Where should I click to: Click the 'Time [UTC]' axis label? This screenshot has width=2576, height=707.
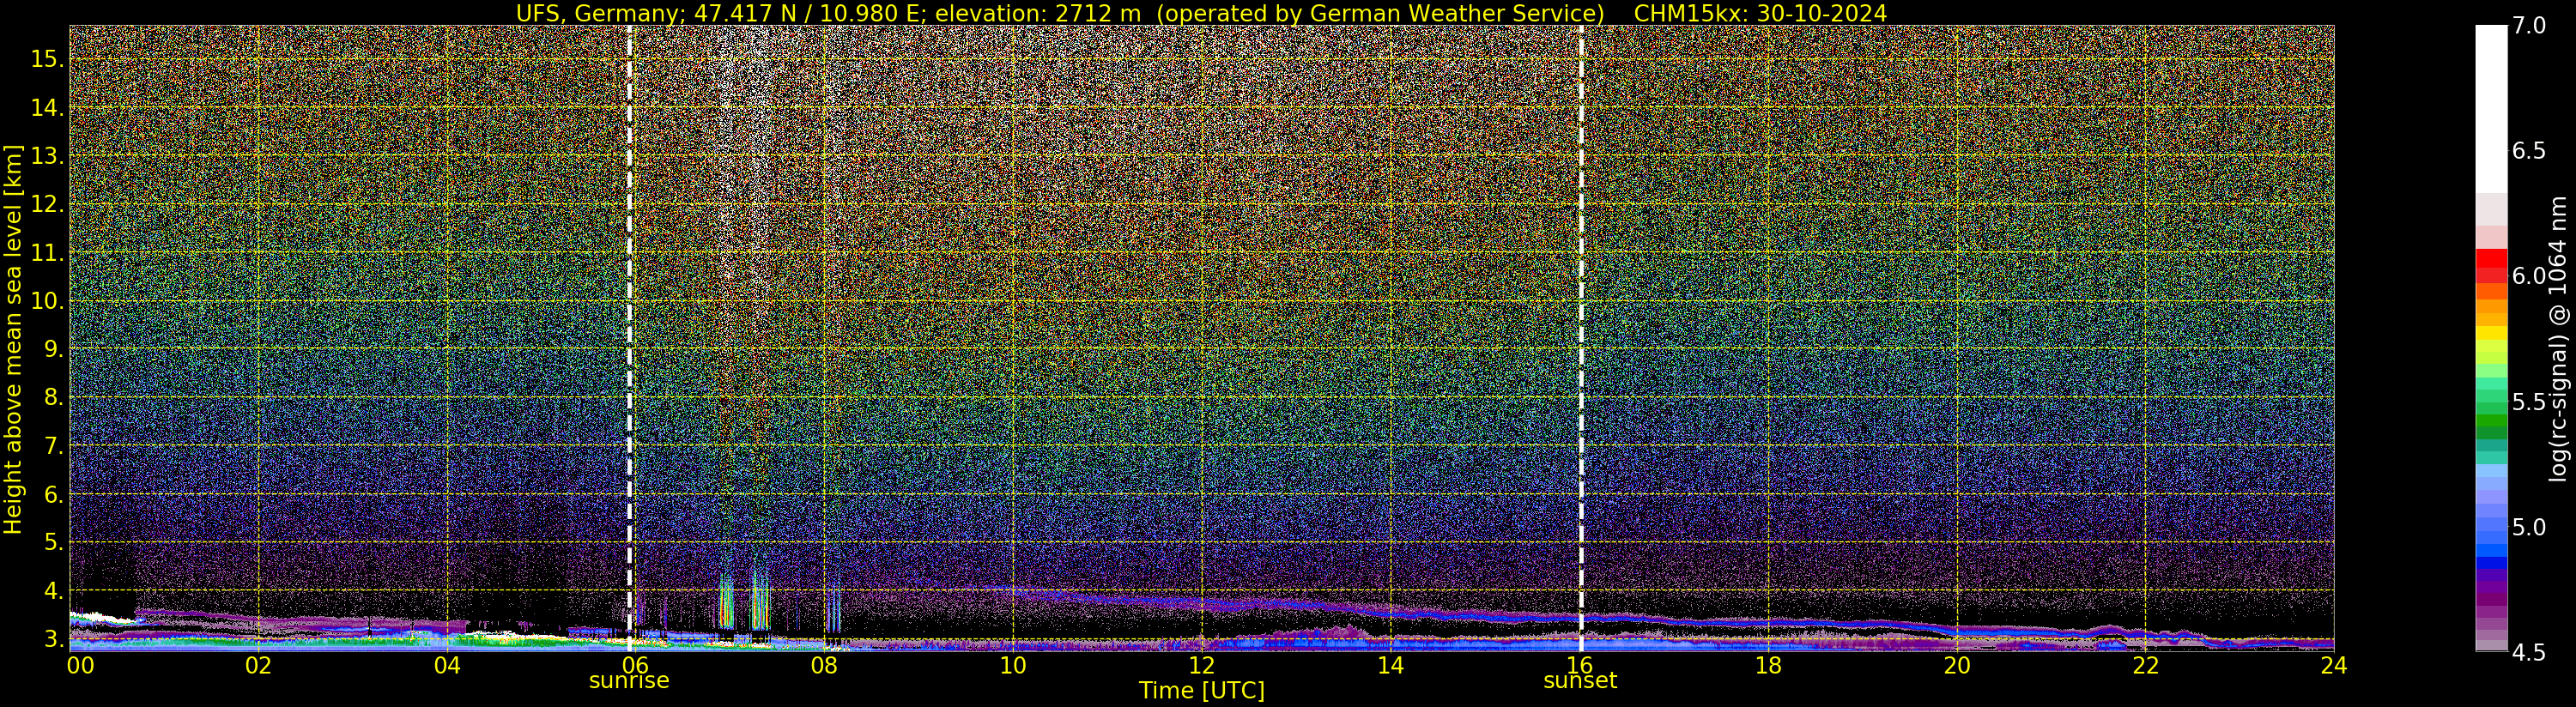pos(1202,690)
